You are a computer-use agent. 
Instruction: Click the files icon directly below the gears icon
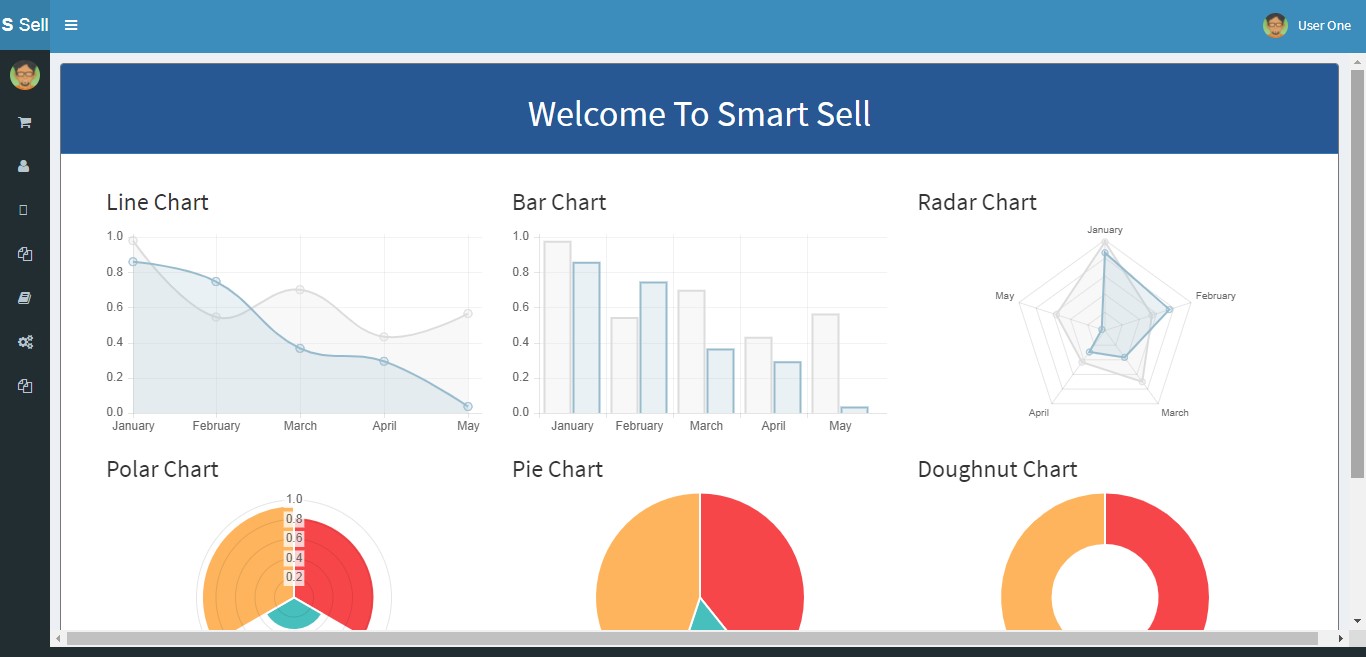click(x=25, y=386)
